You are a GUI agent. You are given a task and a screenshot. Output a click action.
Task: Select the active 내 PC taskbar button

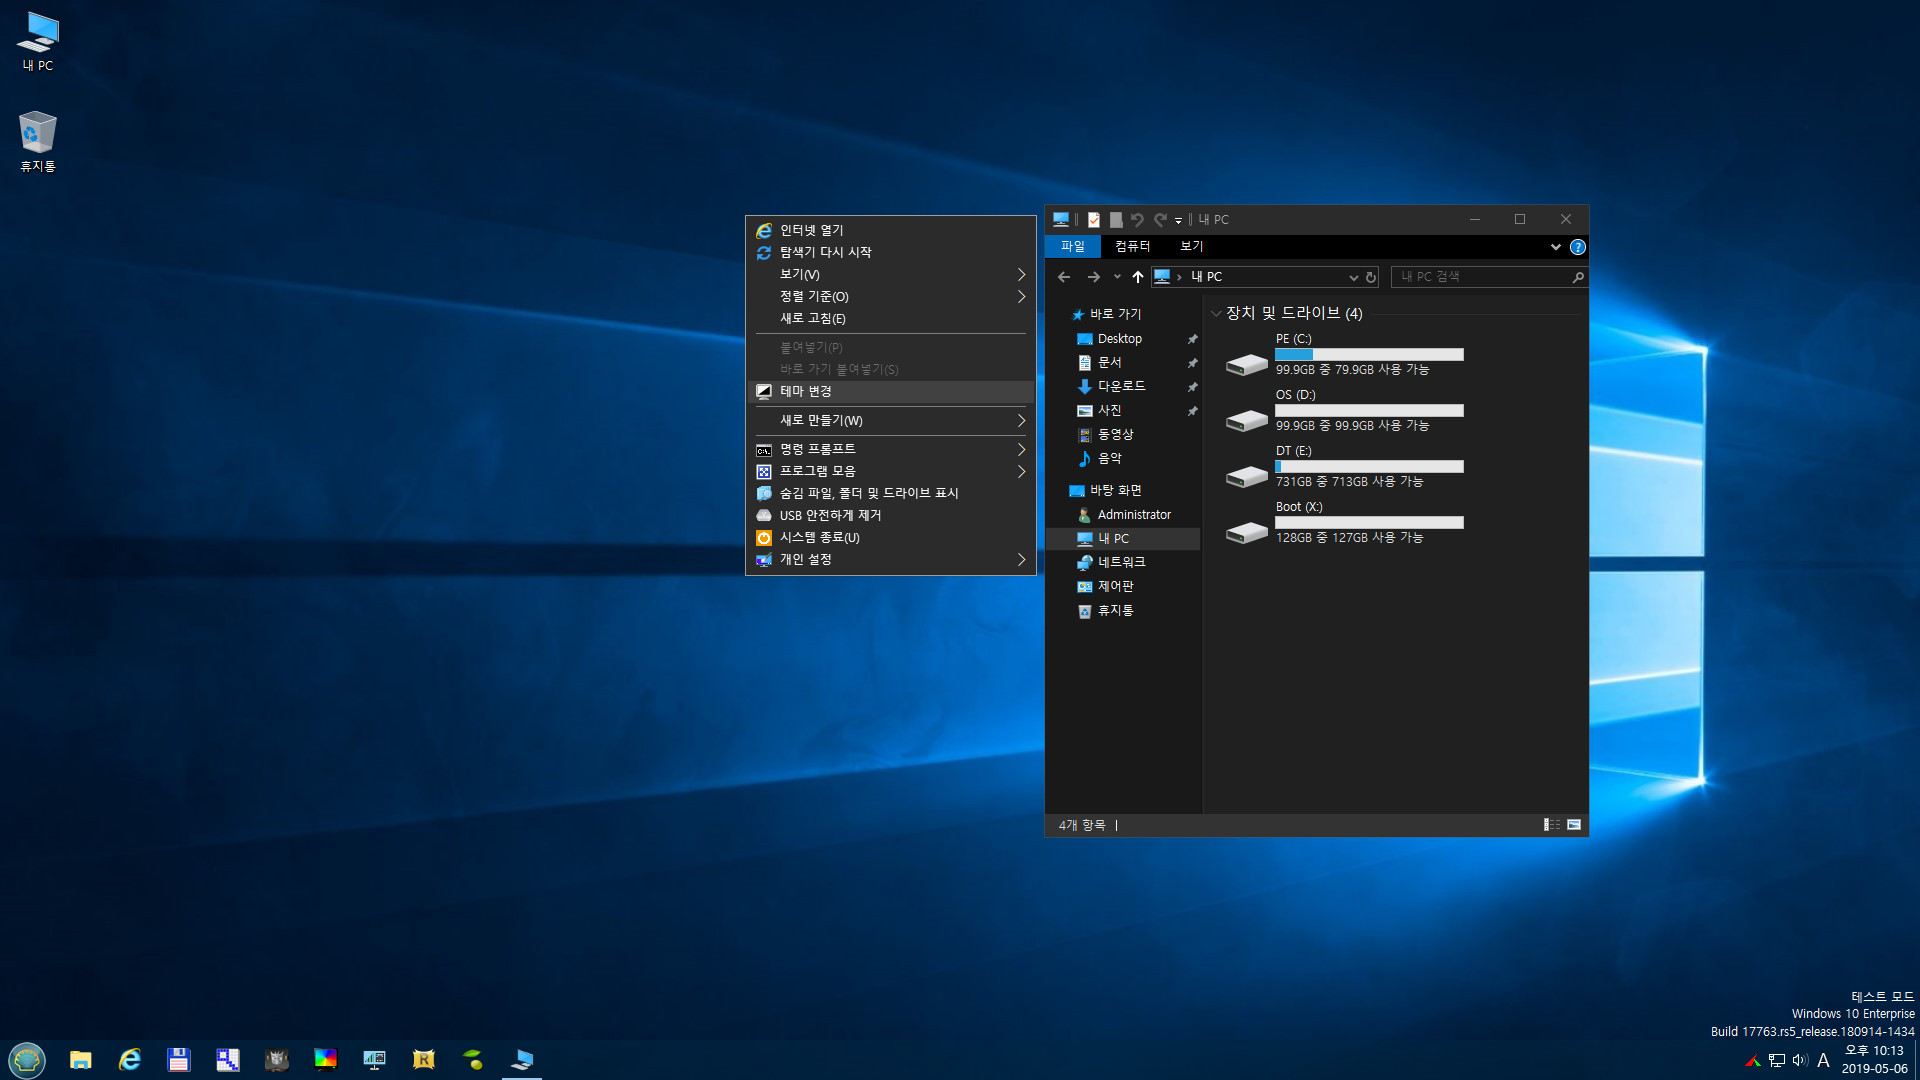pos(522,1059)
